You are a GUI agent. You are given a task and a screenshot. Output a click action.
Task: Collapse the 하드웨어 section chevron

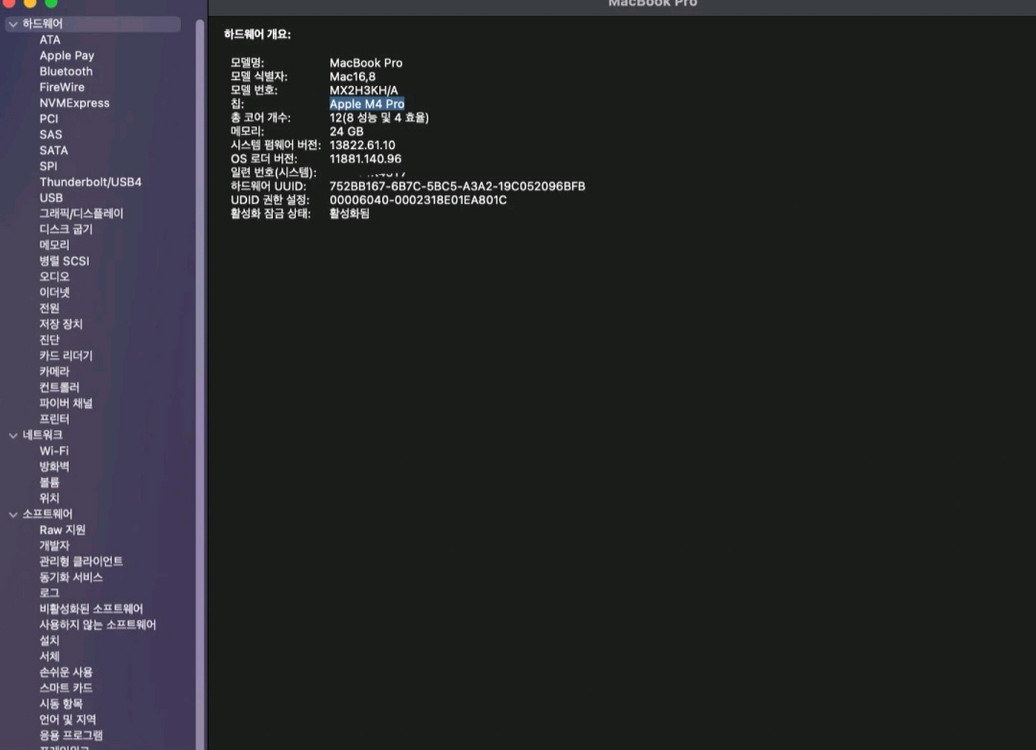coord(12,24)
